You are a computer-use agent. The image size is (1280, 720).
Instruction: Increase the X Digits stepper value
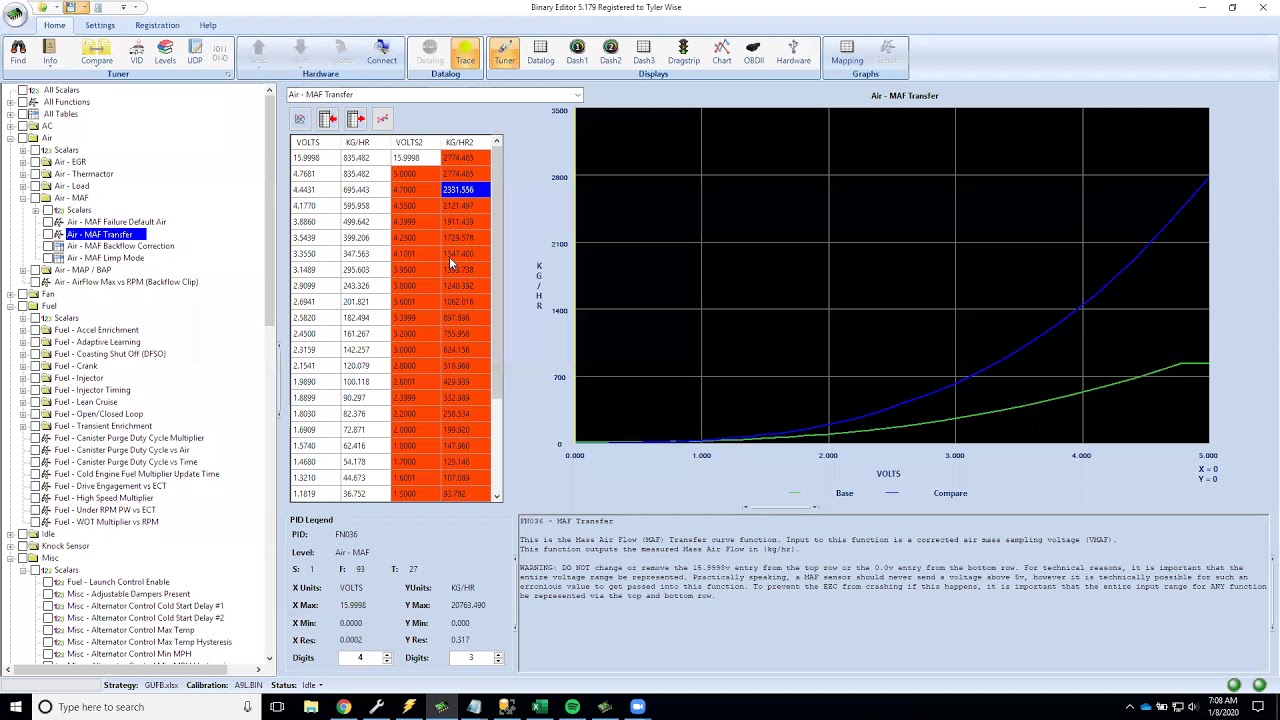pos(387,655)
